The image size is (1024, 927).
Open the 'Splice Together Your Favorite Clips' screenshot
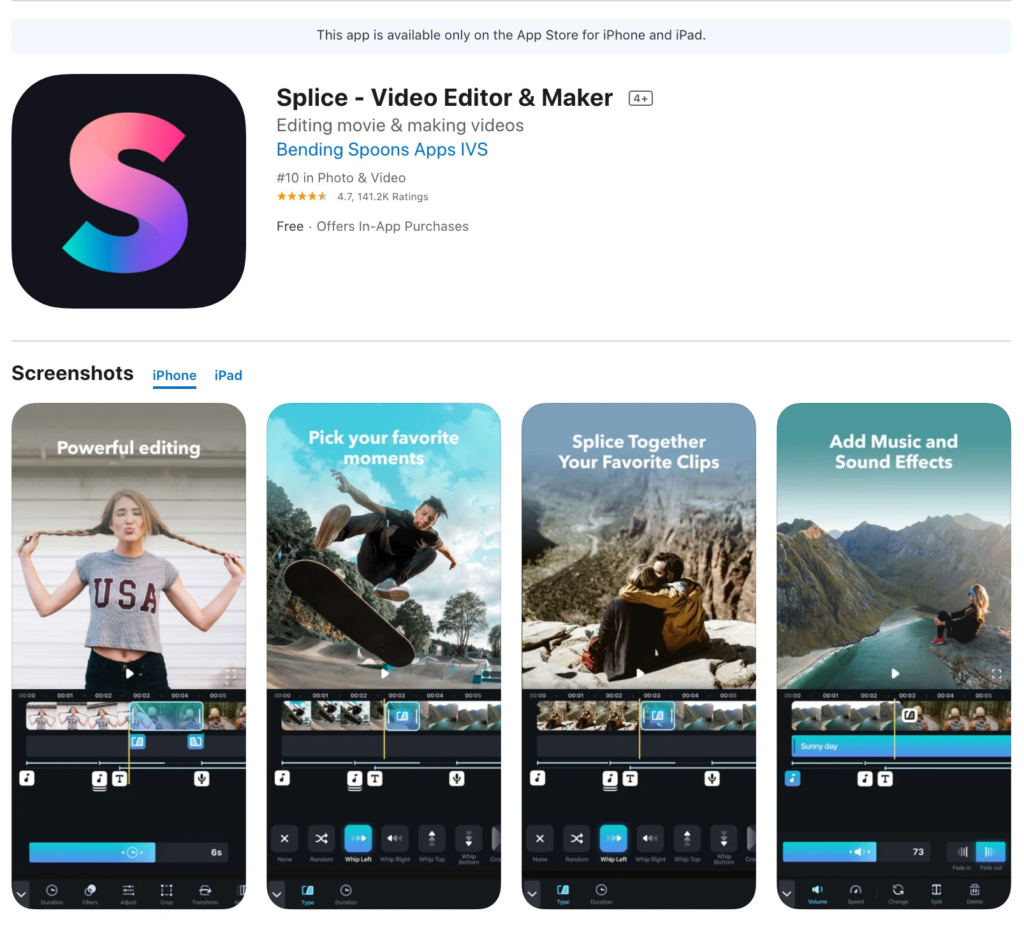point(639,655)
